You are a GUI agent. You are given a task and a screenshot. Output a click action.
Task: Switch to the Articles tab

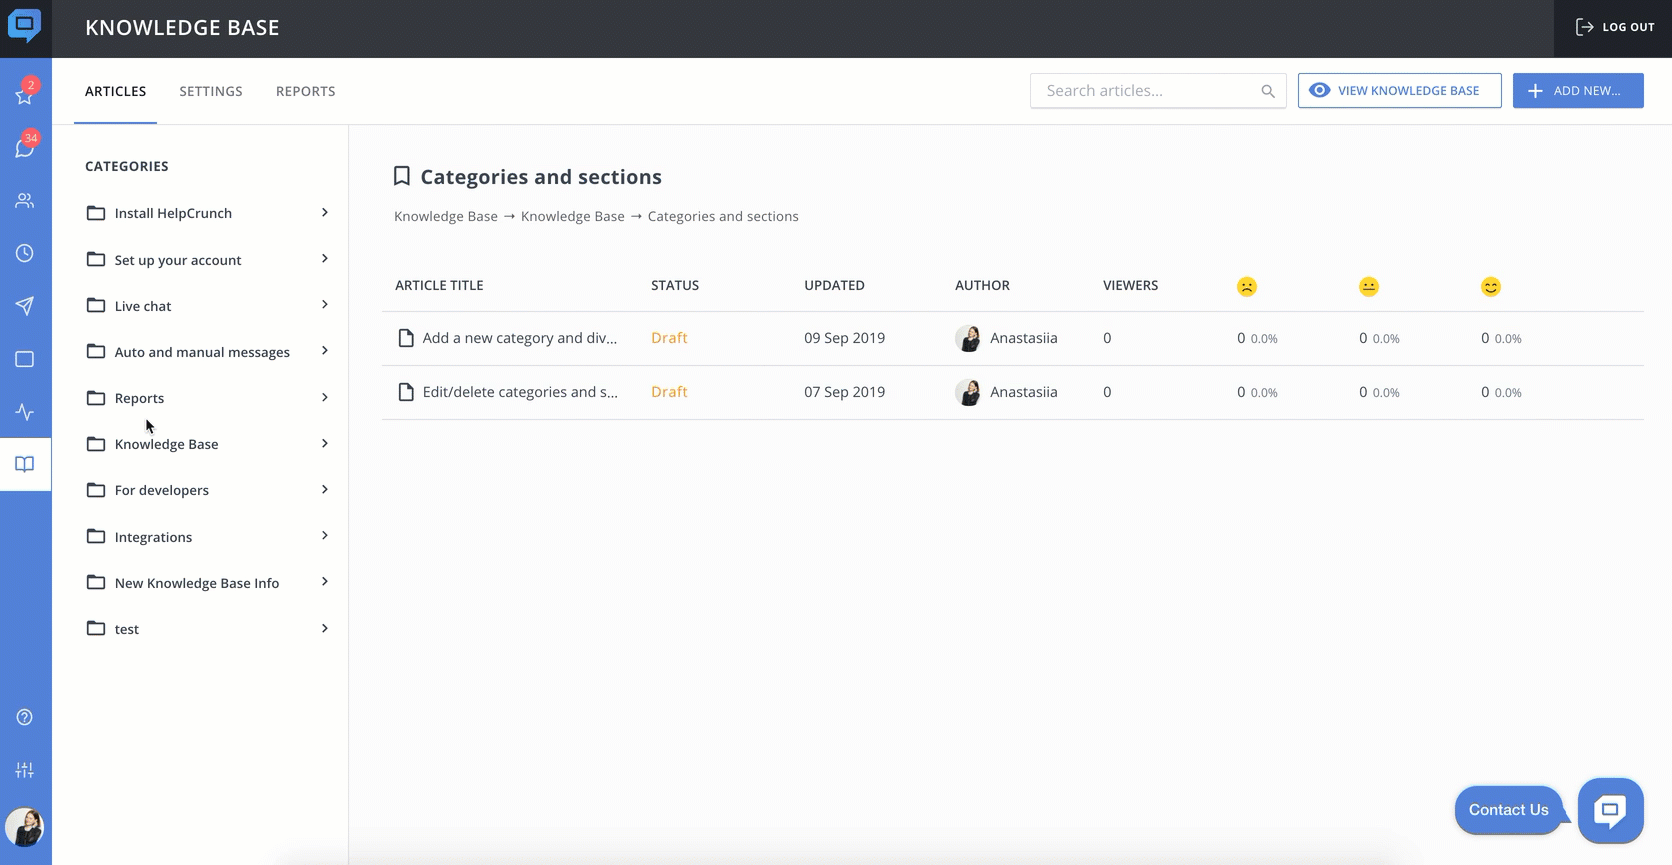coord(116,91)
